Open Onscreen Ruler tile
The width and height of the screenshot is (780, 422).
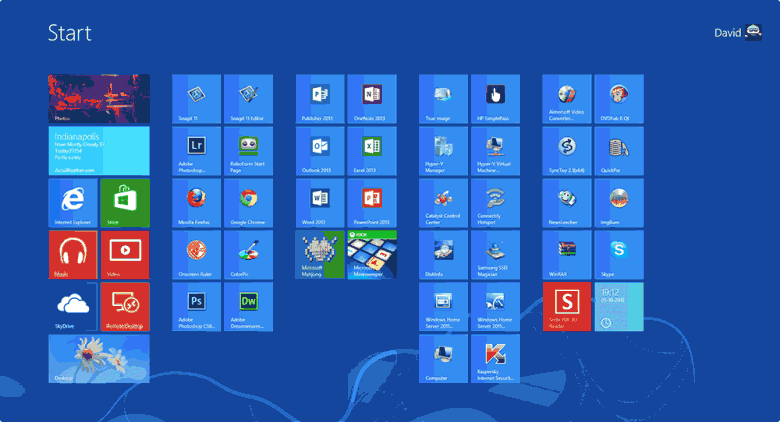pyautogui.click(x=196, y=254)
